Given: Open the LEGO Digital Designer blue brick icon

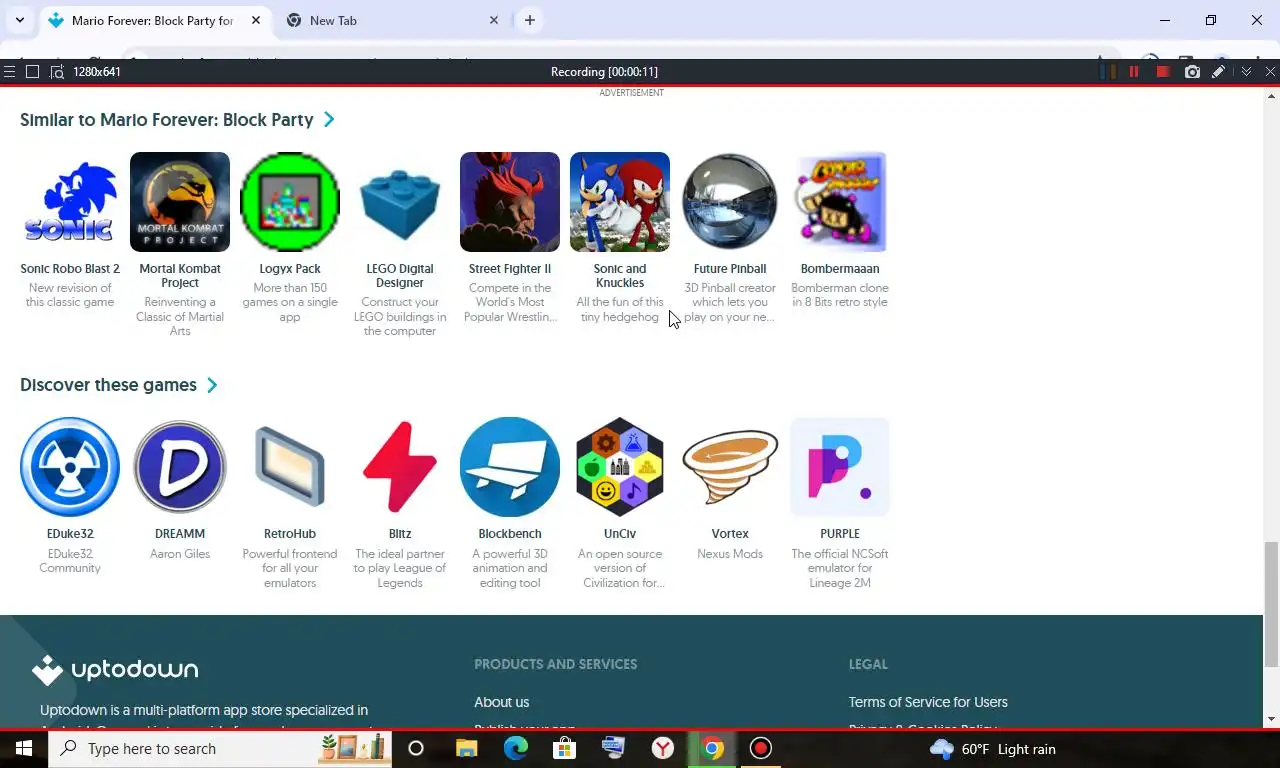Looking at the screenshot, I should coord(400,202).
